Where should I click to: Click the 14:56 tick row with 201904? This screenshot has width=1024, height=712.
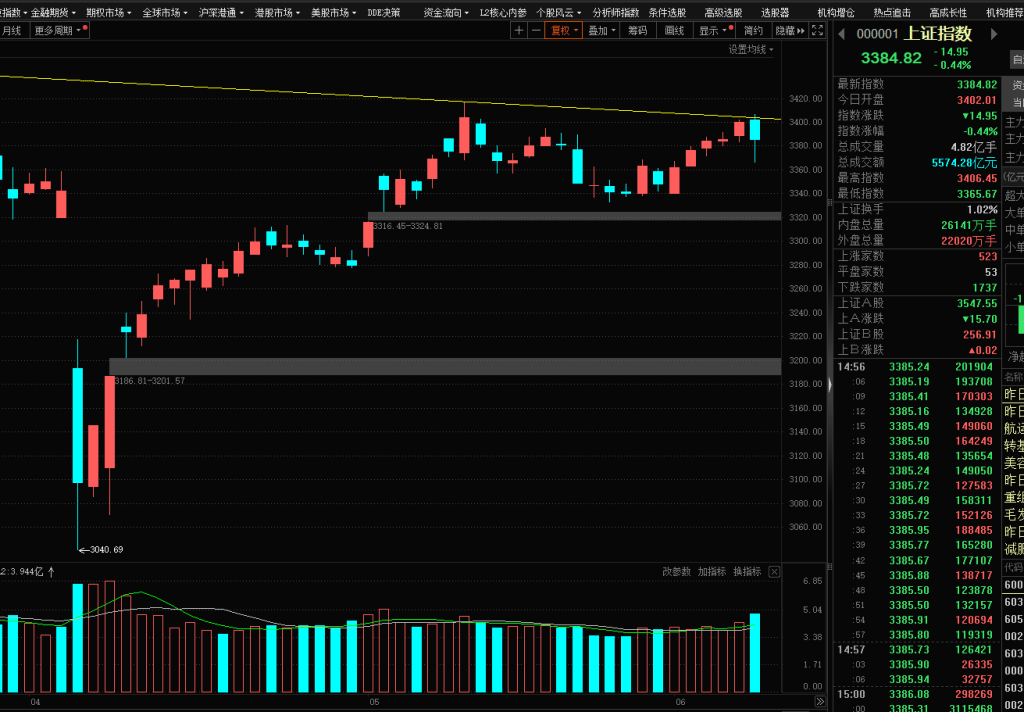[x=916, y=366]
